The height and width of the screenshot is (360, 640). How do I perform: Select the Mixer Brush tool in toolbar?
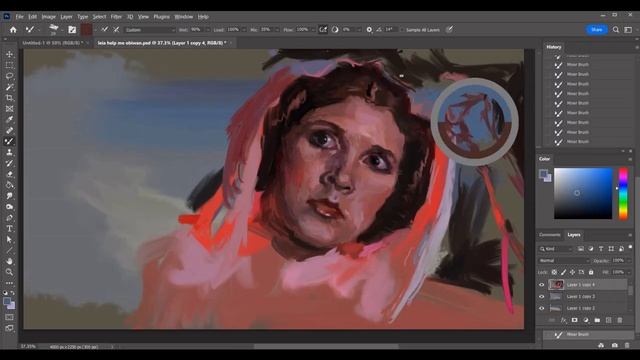(9, 142)
